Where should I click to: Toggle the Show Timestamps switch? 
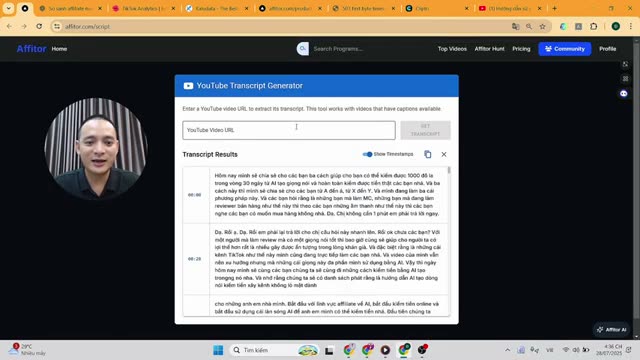click(367, 154)
